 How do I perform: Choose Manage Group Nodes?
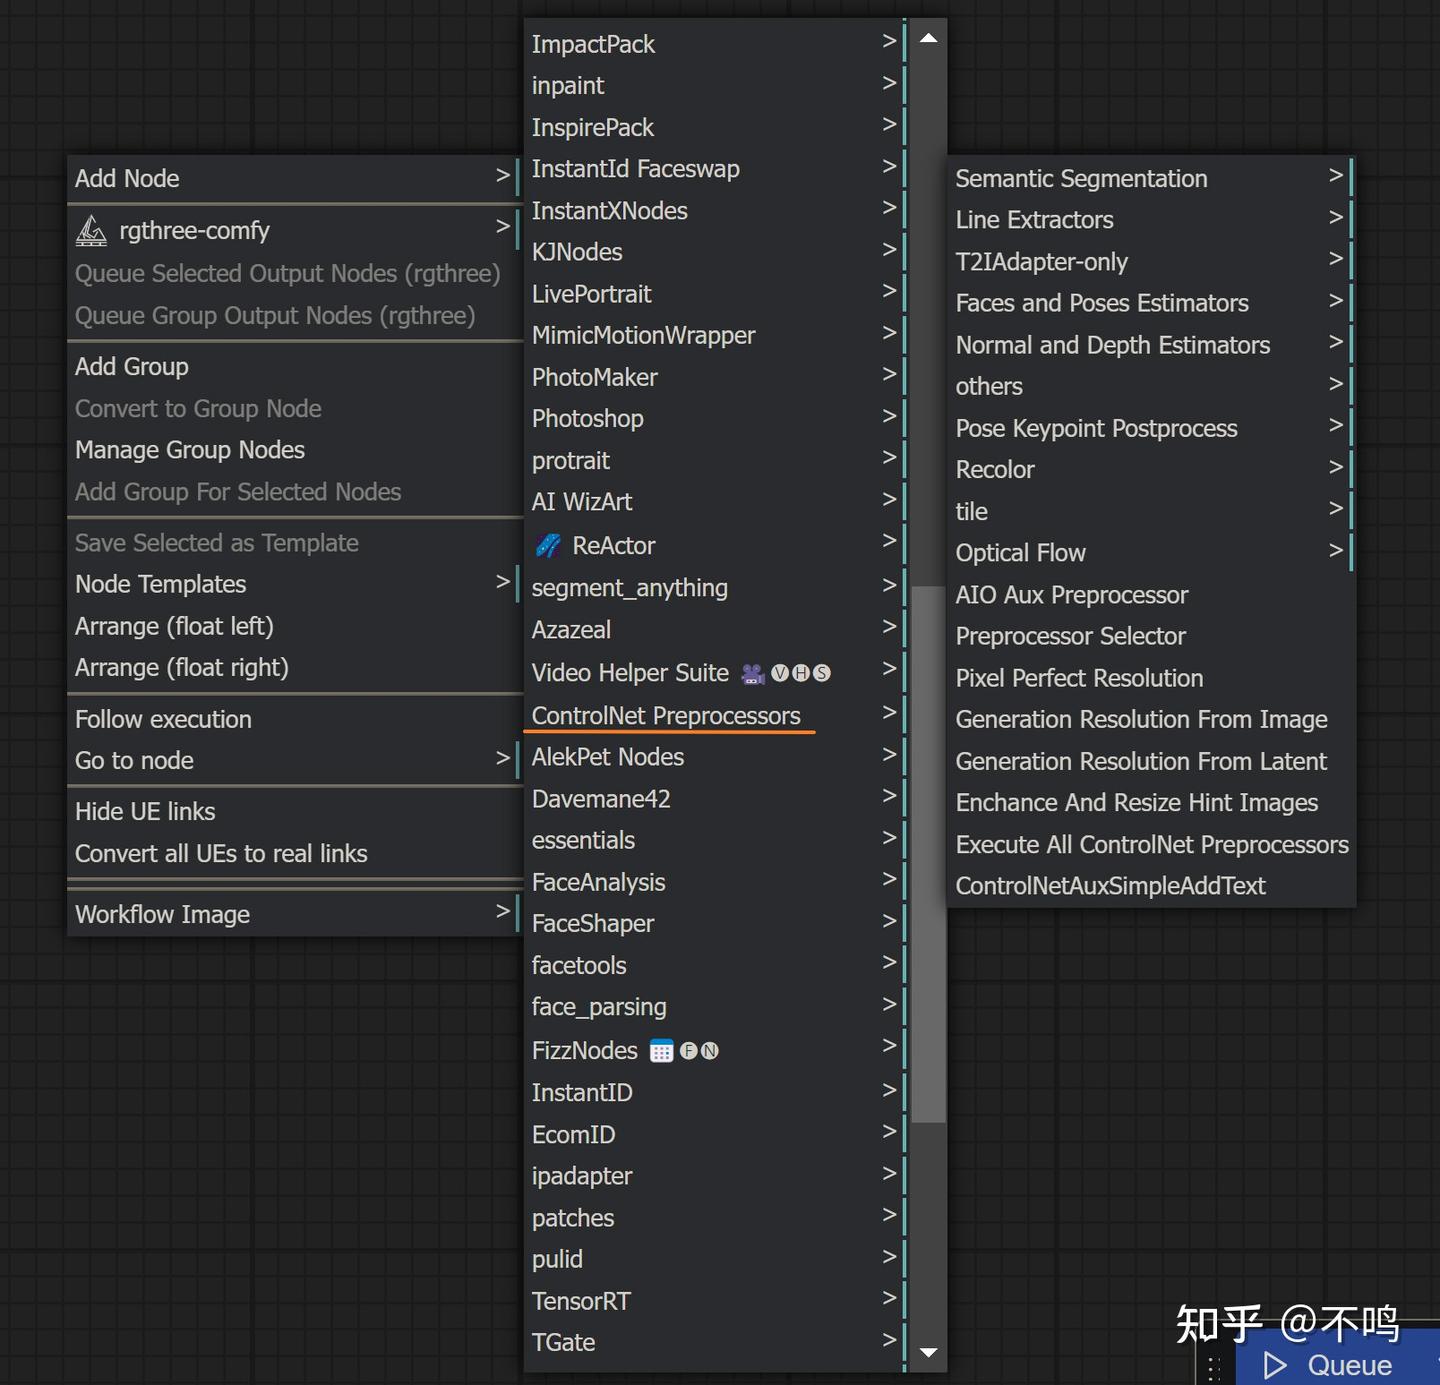click(294, 450)
